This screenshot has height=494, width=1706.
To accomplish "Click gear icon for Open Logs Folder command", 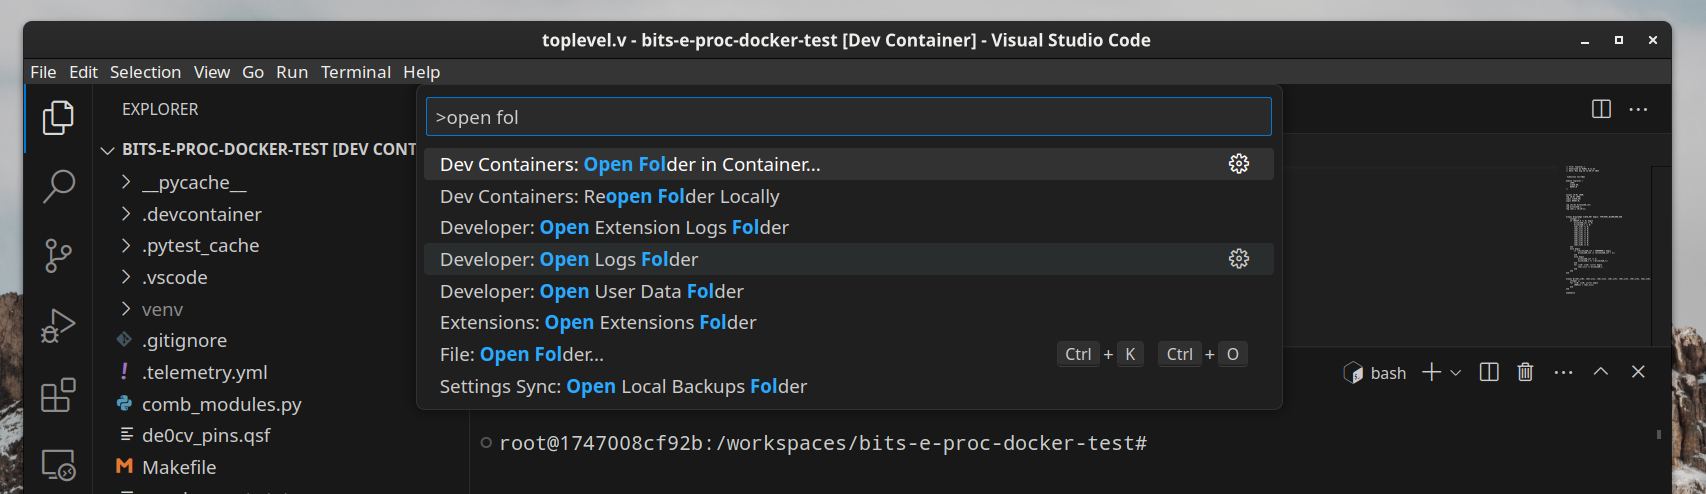I will pos(1239,259).
